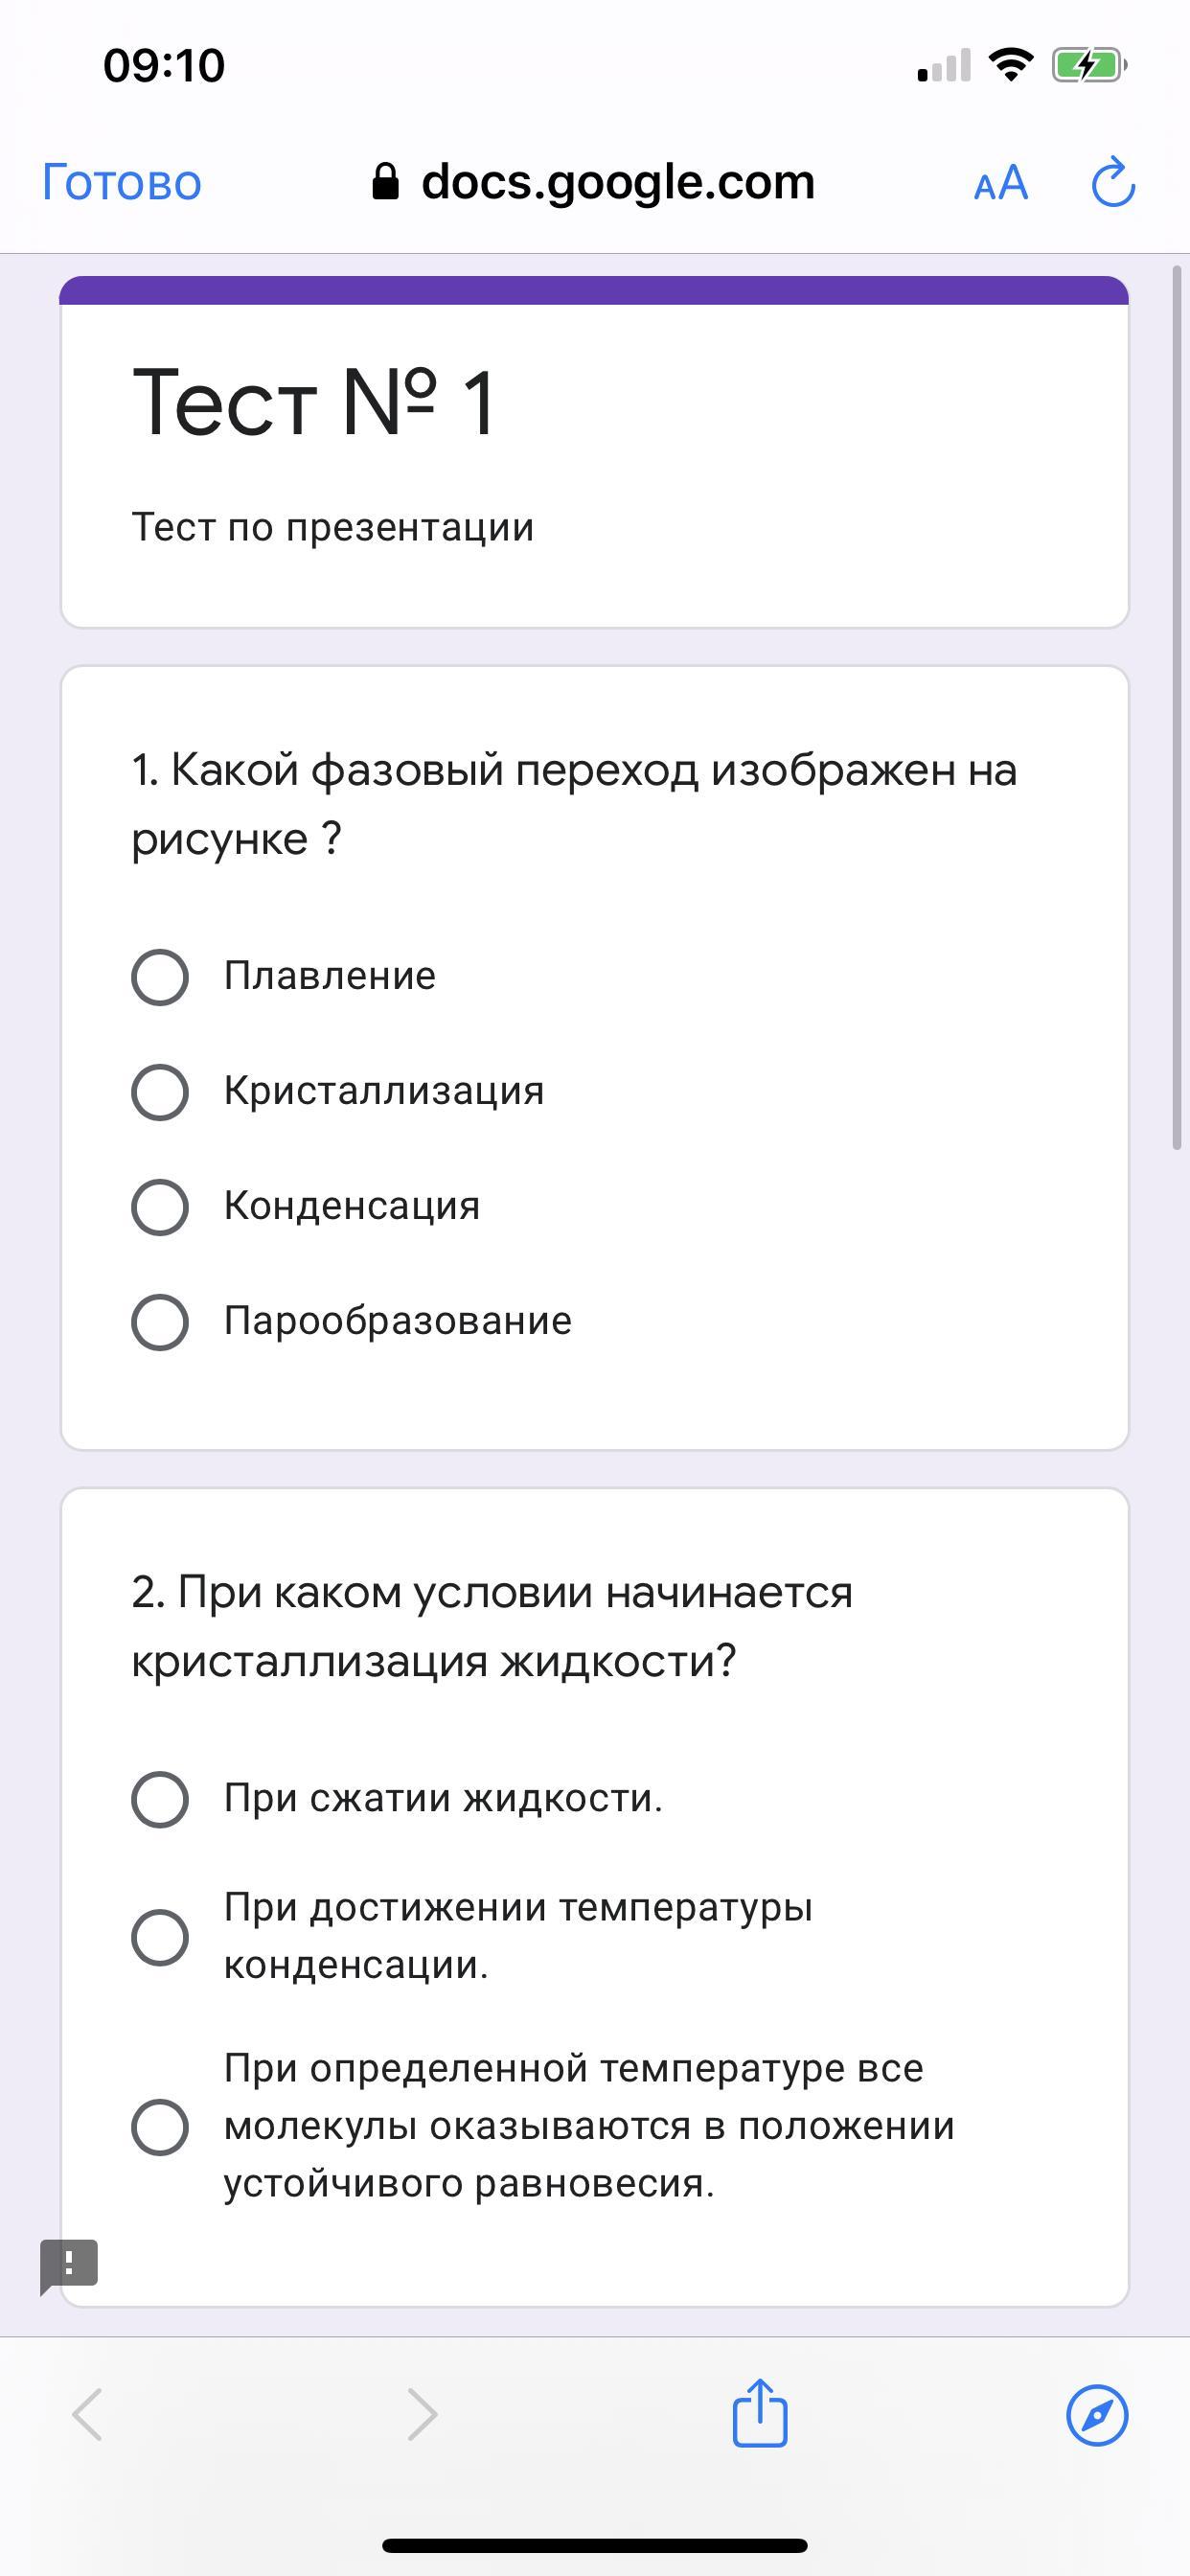Screen dimensions: 1190x2576
Task: Open the AA text size menu
Action: pyautogui.click(x=1000, y=184)
